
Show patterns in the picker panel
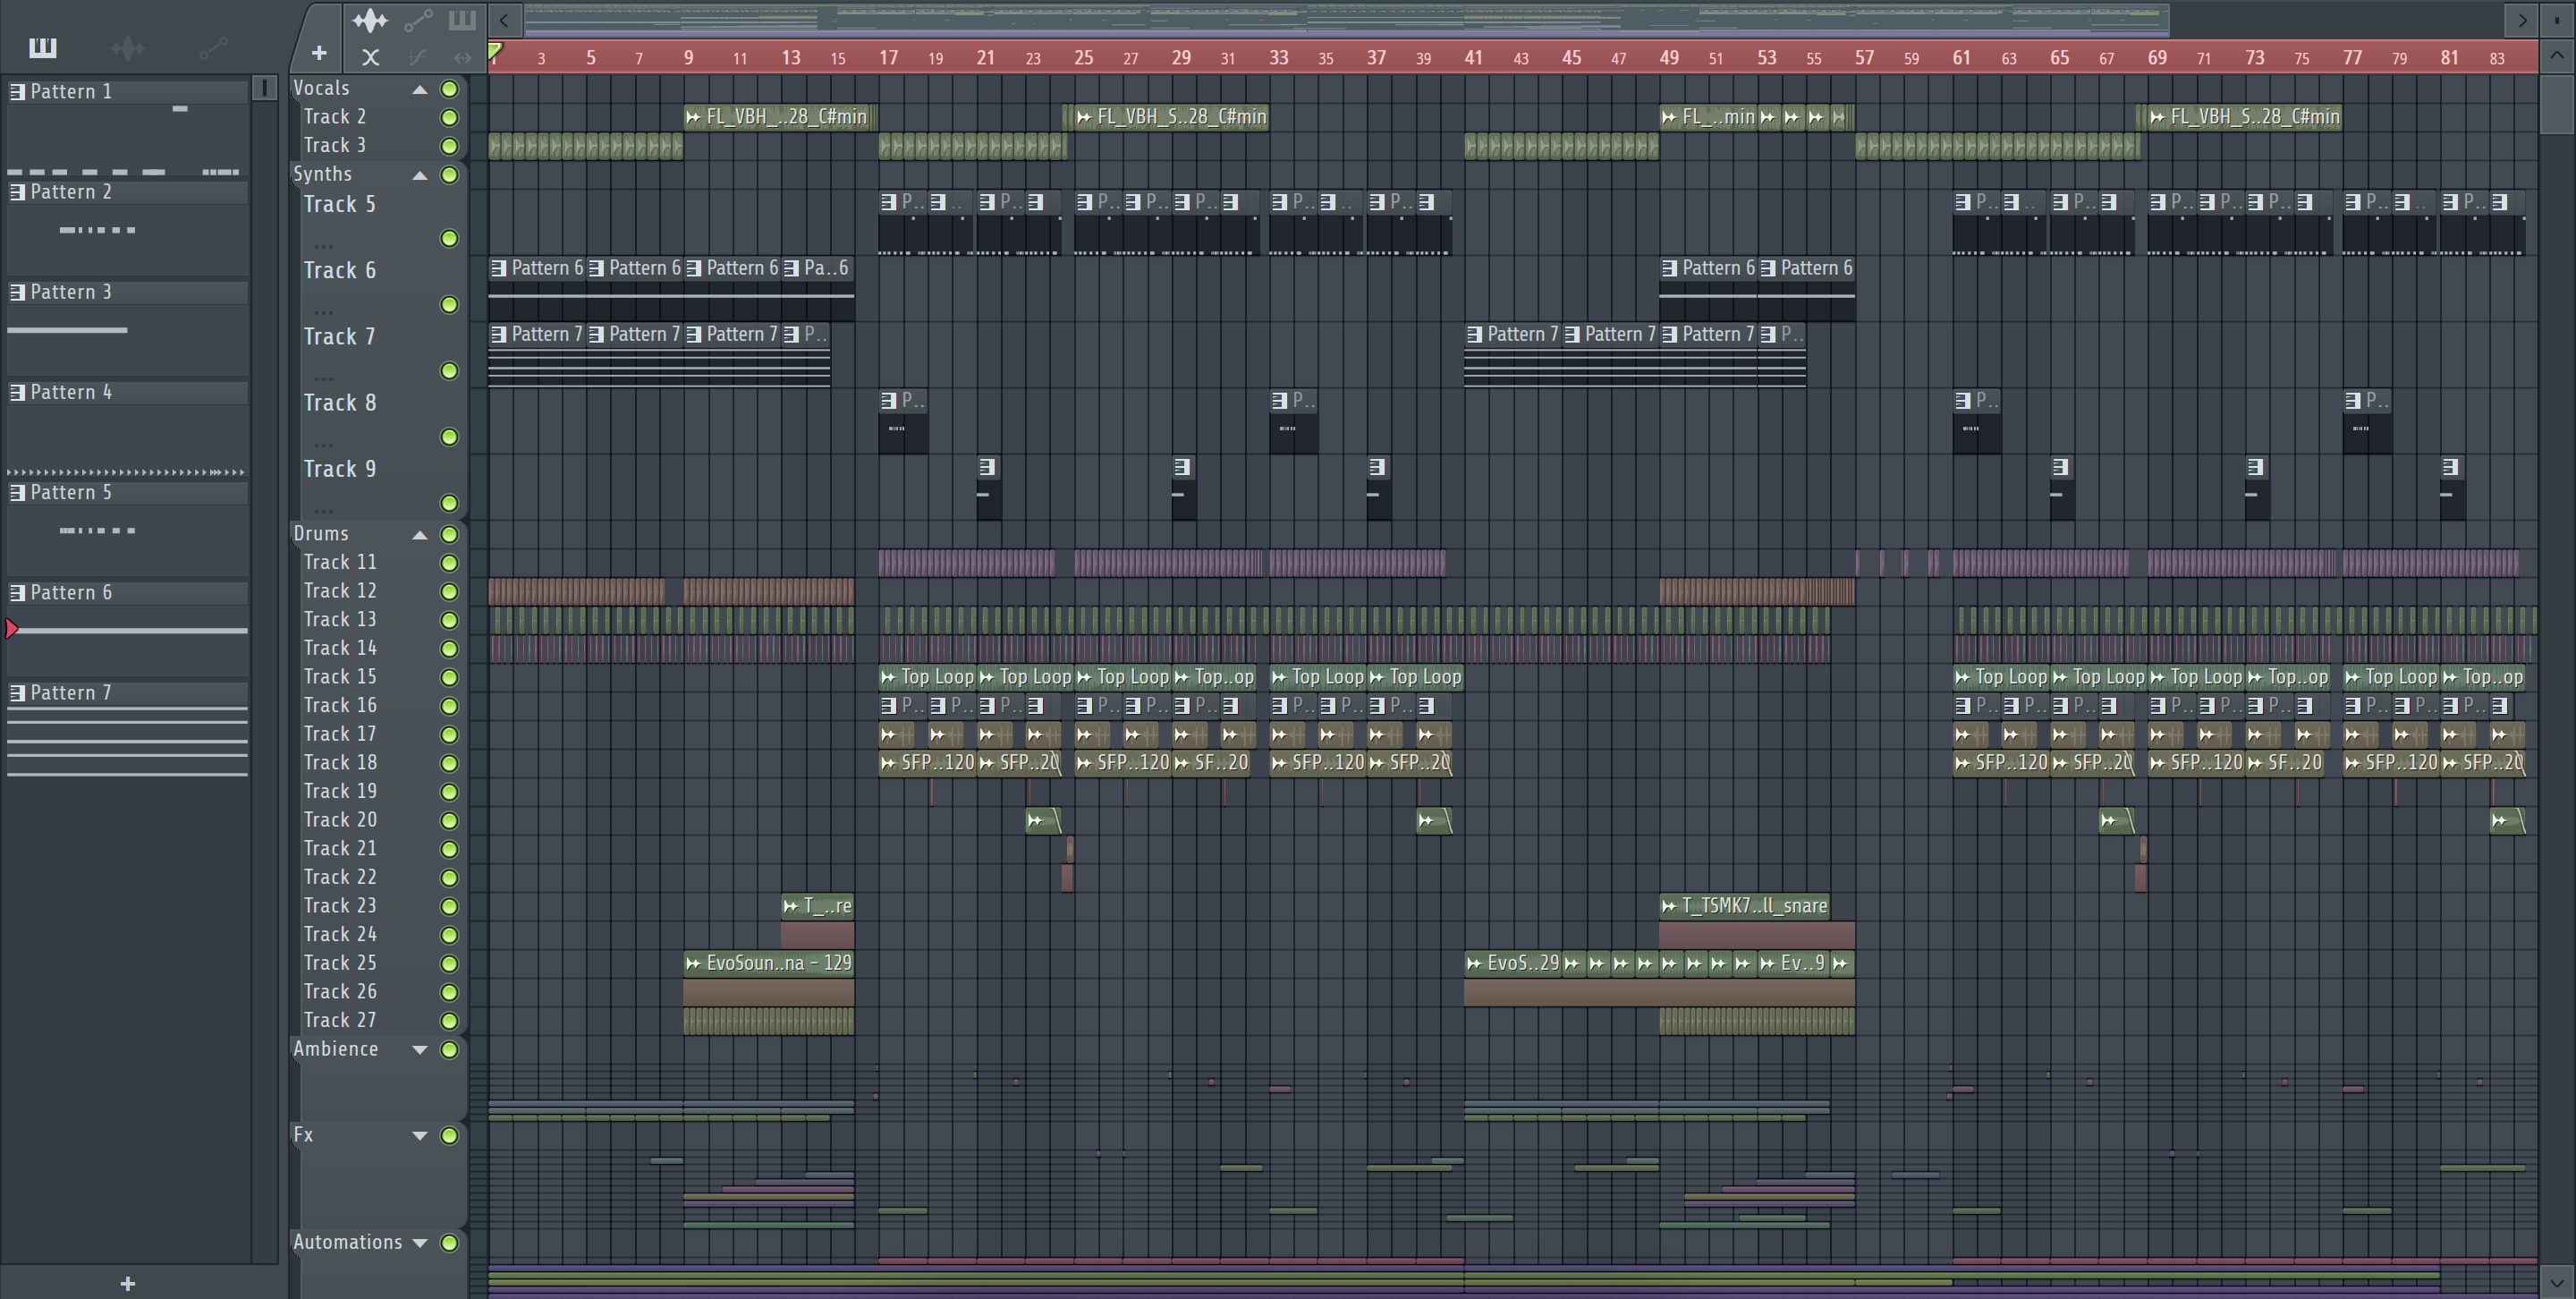(43, 47)
